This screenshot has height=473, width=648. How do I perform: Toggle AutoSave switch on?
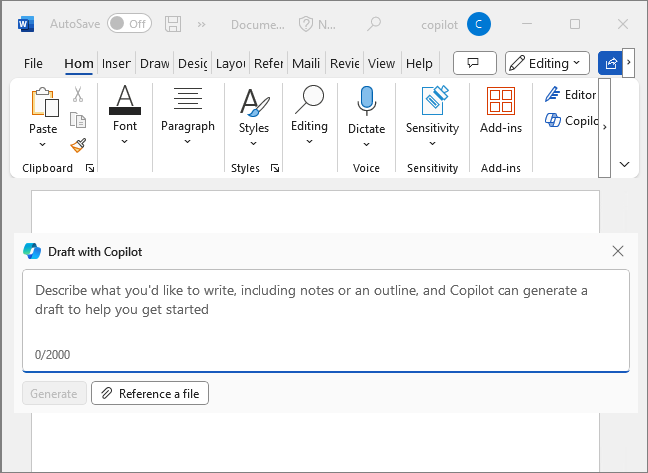pos(129,24)
